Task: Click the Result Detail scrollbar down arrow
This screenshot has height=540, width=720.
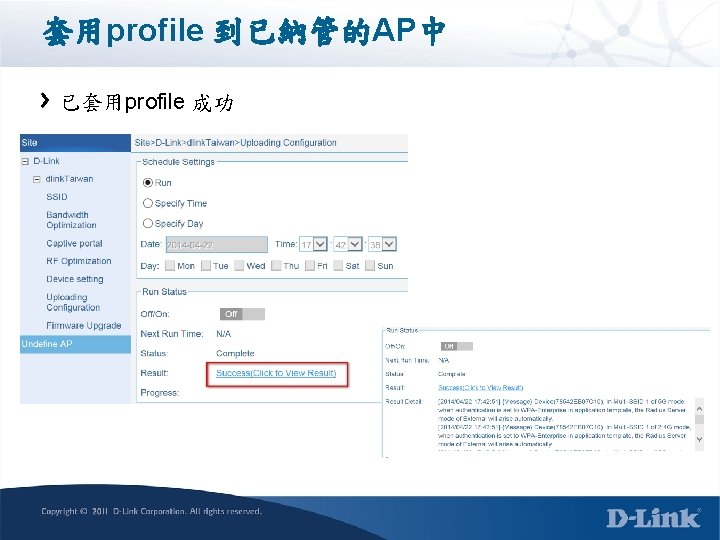Action: coord(699,439)
